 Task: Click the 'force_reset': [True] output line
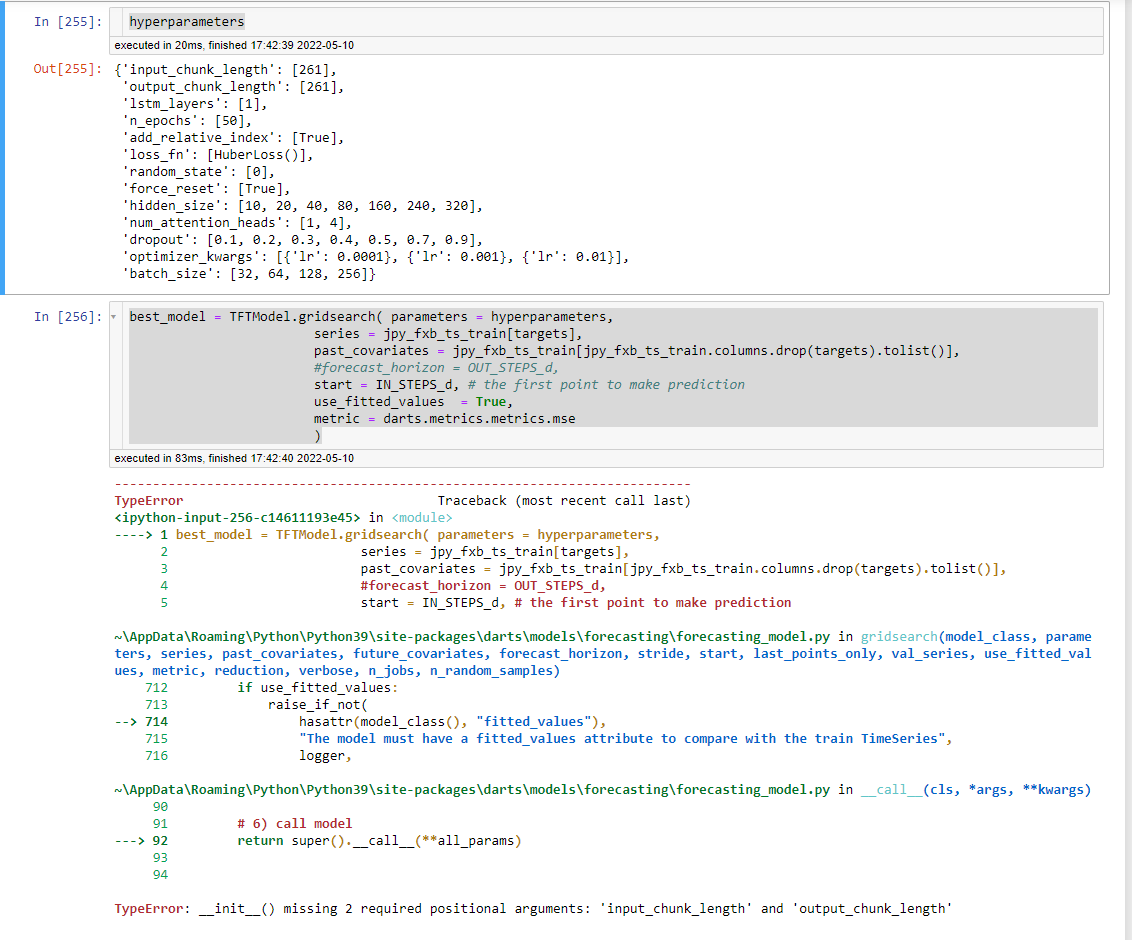coord(206,188)
